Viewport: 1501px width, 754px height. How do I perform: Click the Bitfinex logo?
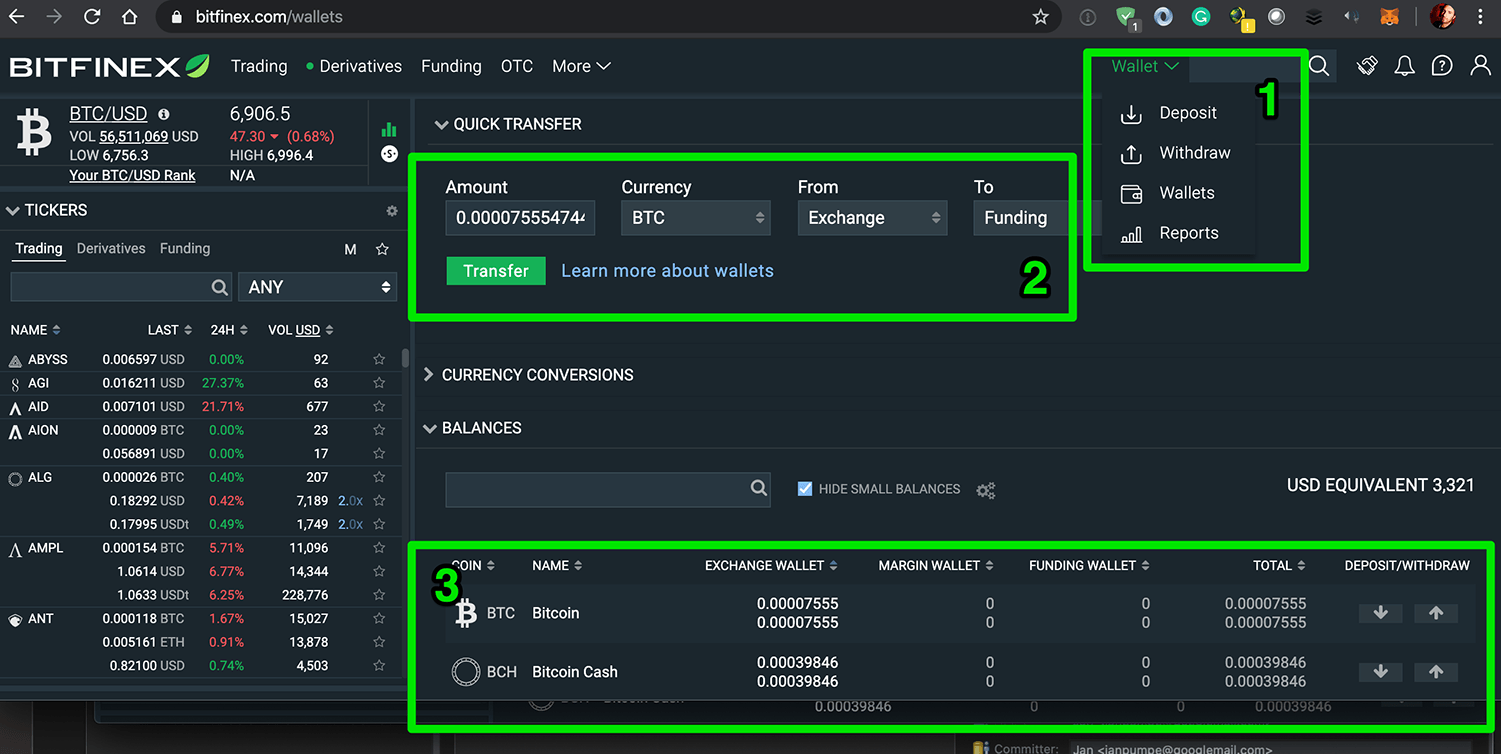click(x=109, y=66)
